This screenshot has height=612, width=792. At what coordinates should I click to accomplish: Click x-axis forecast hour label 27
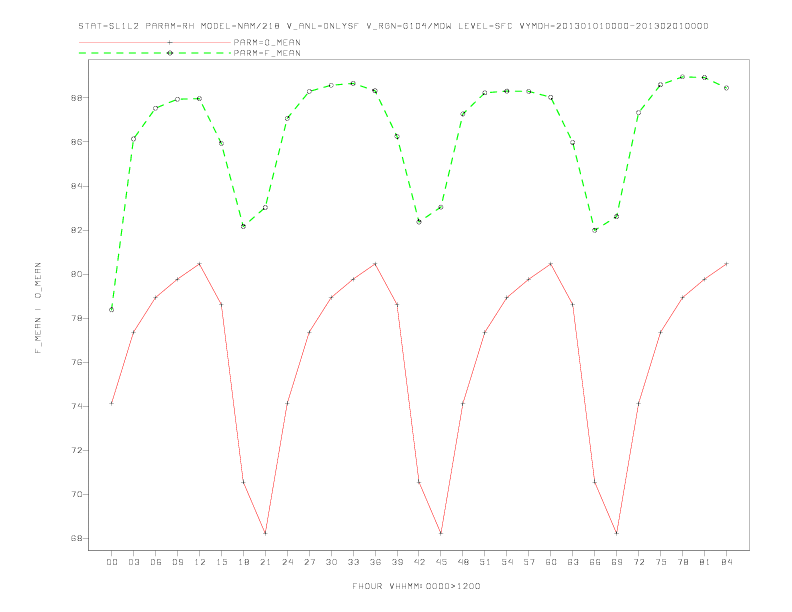tap(309, 562)
